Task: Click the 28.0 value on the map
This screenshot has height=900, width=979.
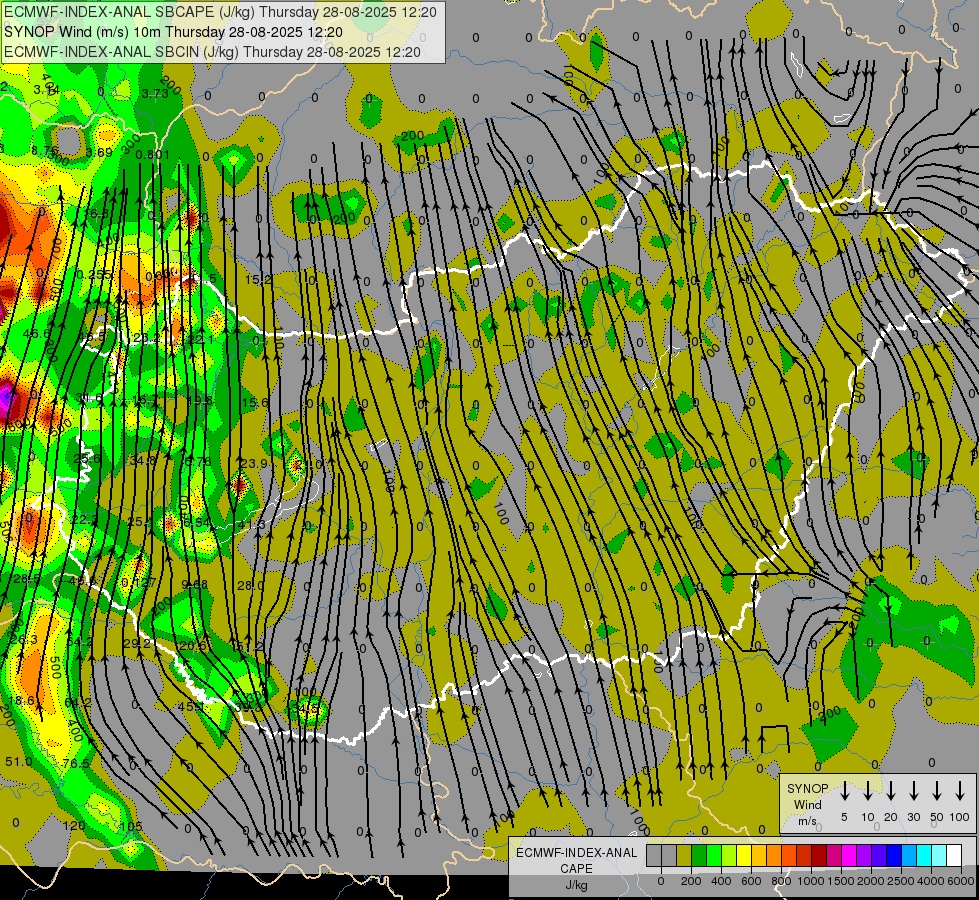Action: [x=250, y=585]
